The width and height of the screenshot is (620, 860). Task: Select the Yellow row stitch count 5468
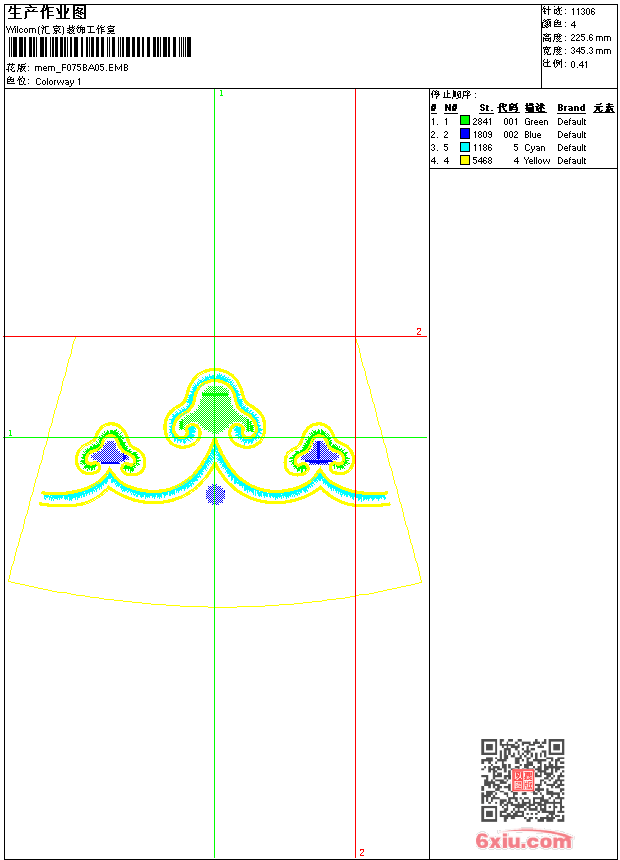482,161
